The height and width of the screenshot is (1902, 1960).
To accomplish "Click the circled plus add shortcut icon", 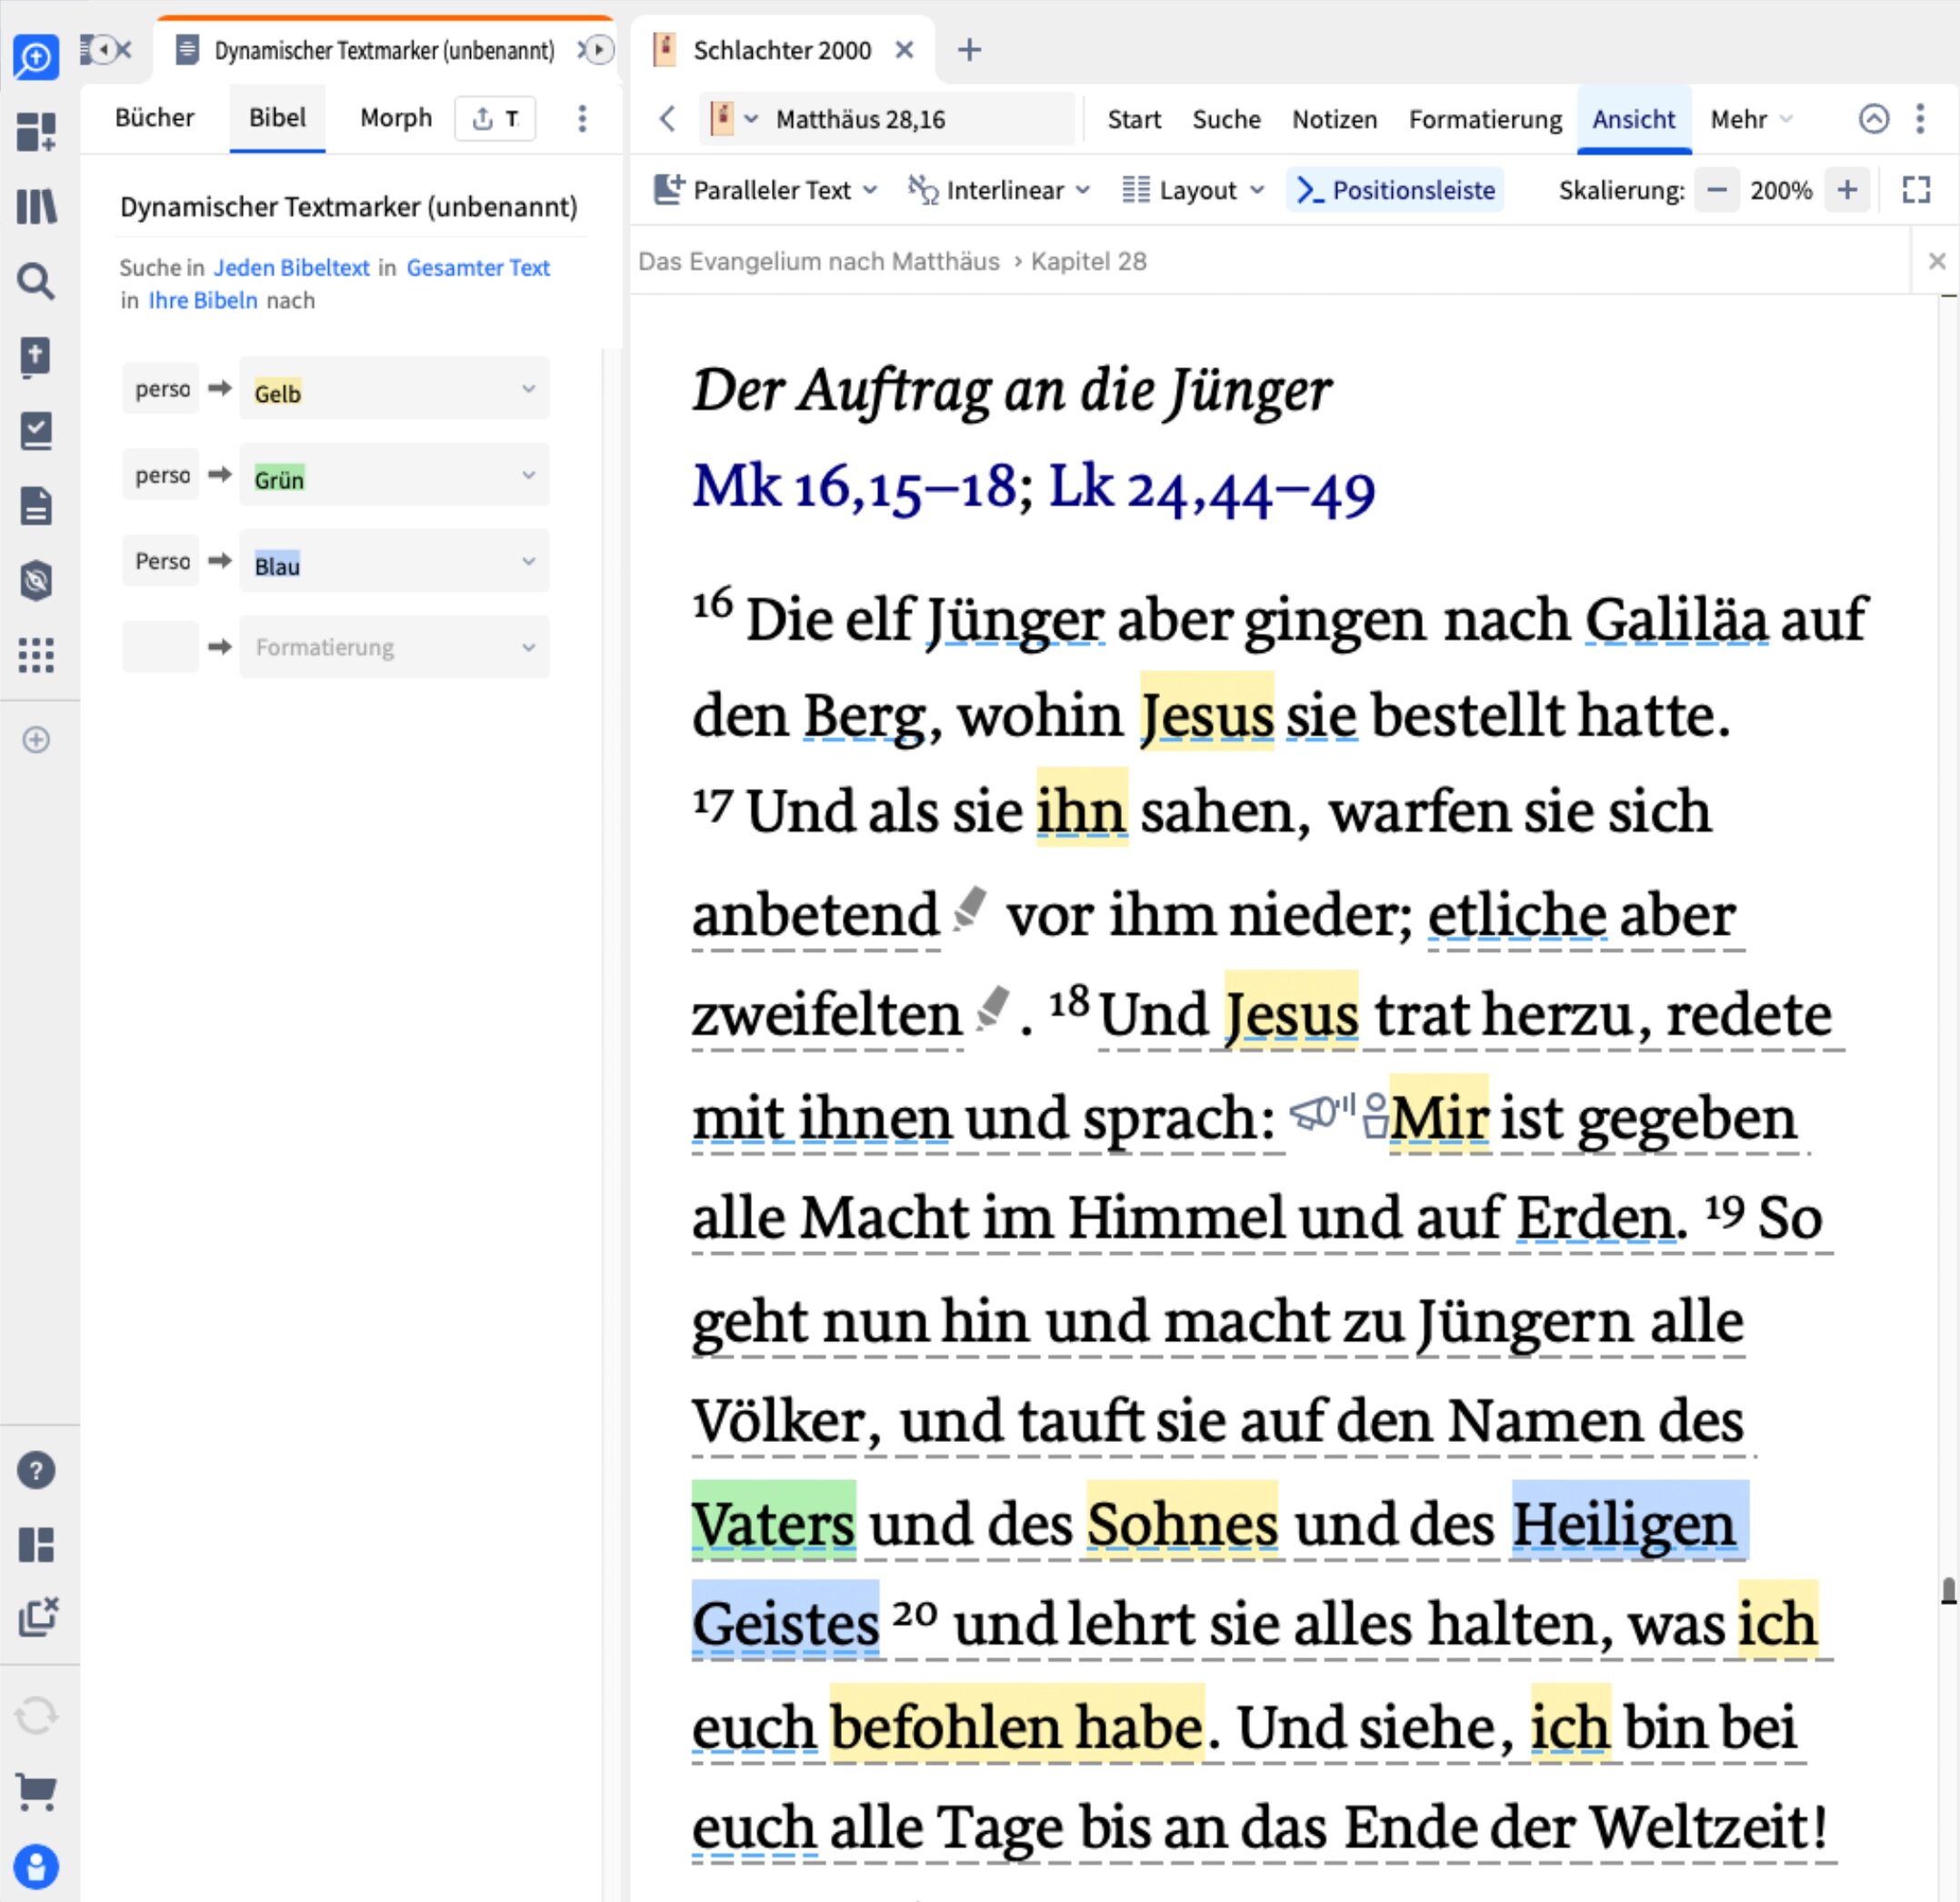I will pos(36,740).
